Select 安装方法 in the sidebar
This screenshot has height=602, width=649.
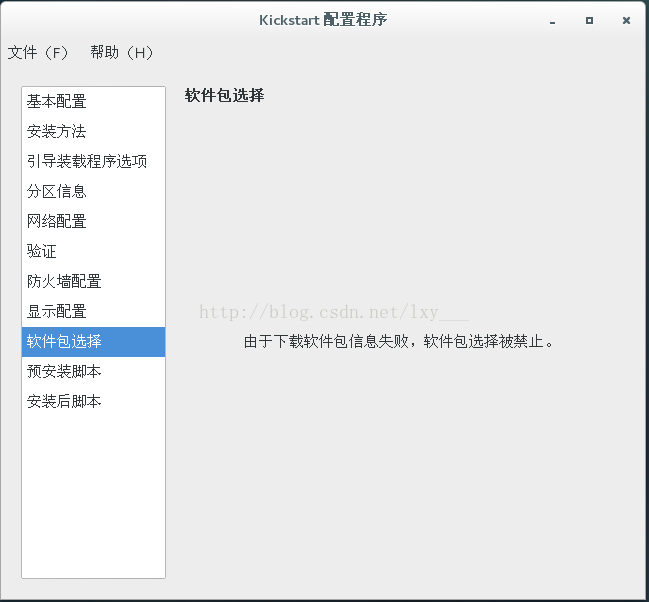pos(94,132)
